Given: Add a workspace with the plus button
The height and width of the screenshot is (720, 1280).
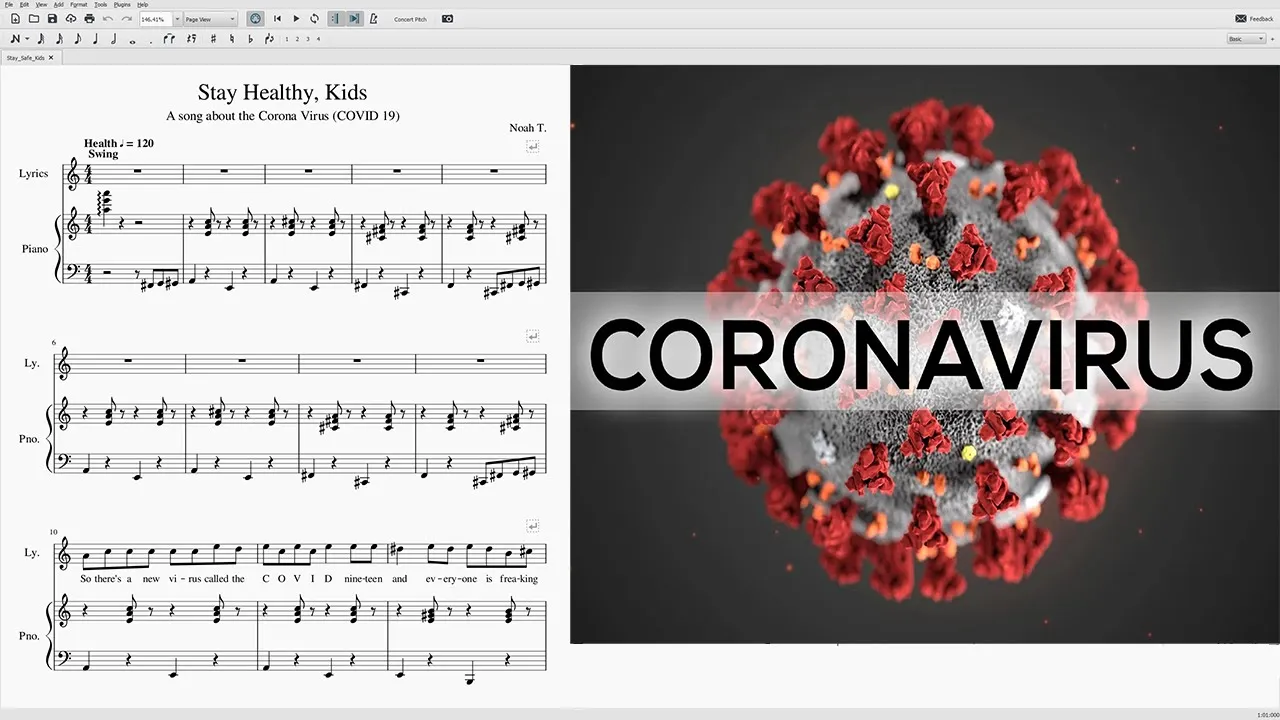Looking at the screenshot, I should point(1274,39).
